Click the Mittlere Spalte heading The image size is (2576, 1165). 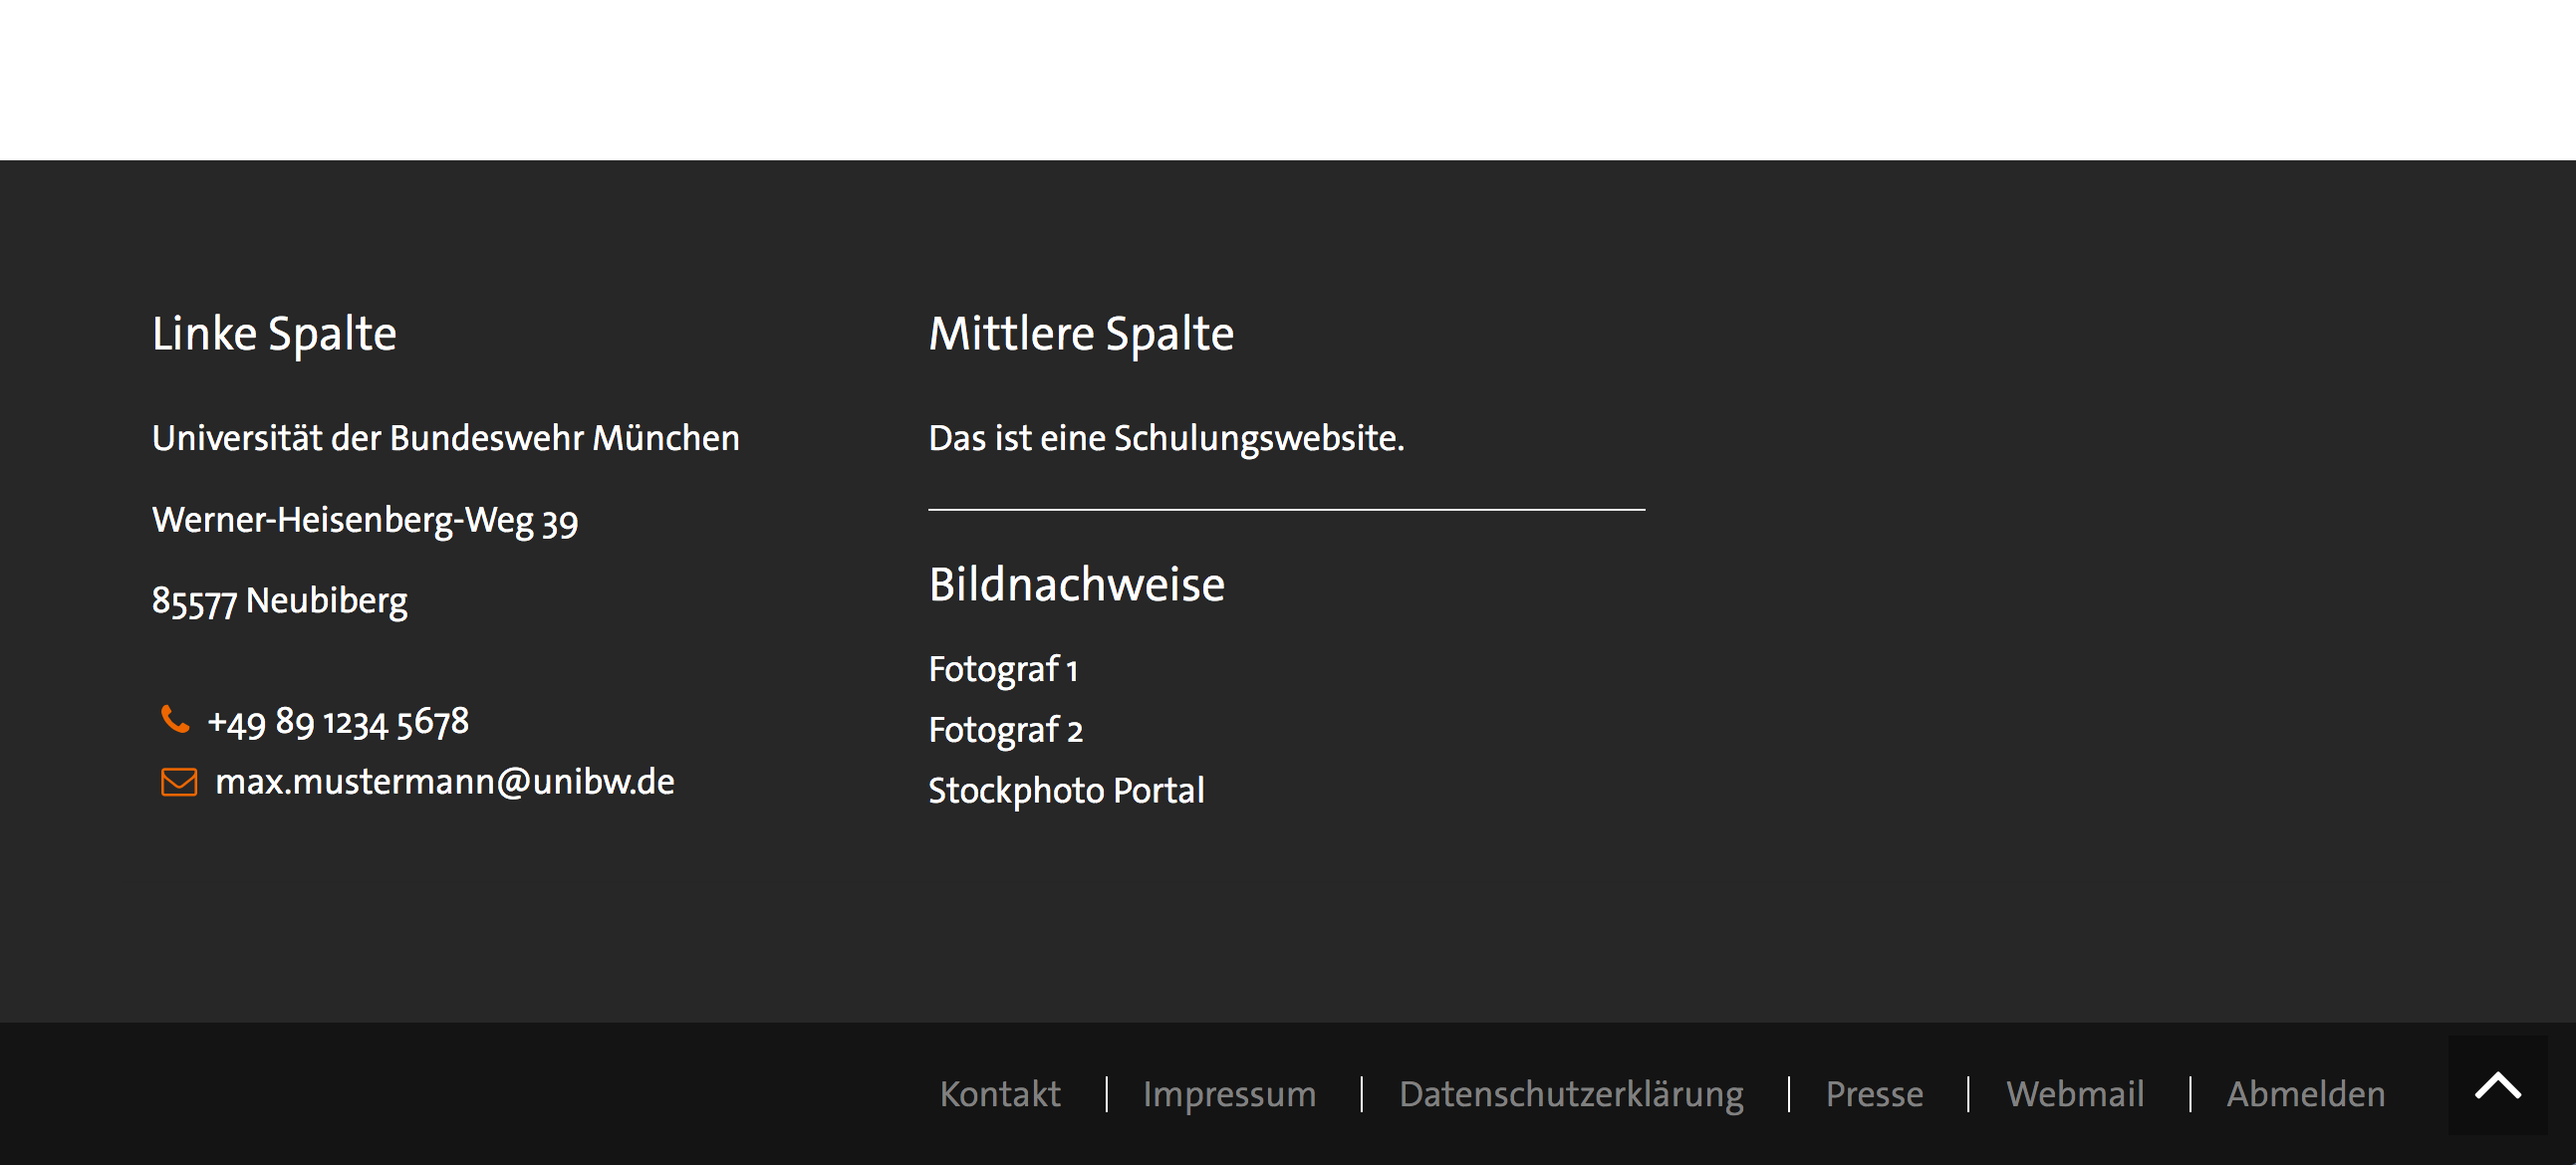pos(1081,333)
